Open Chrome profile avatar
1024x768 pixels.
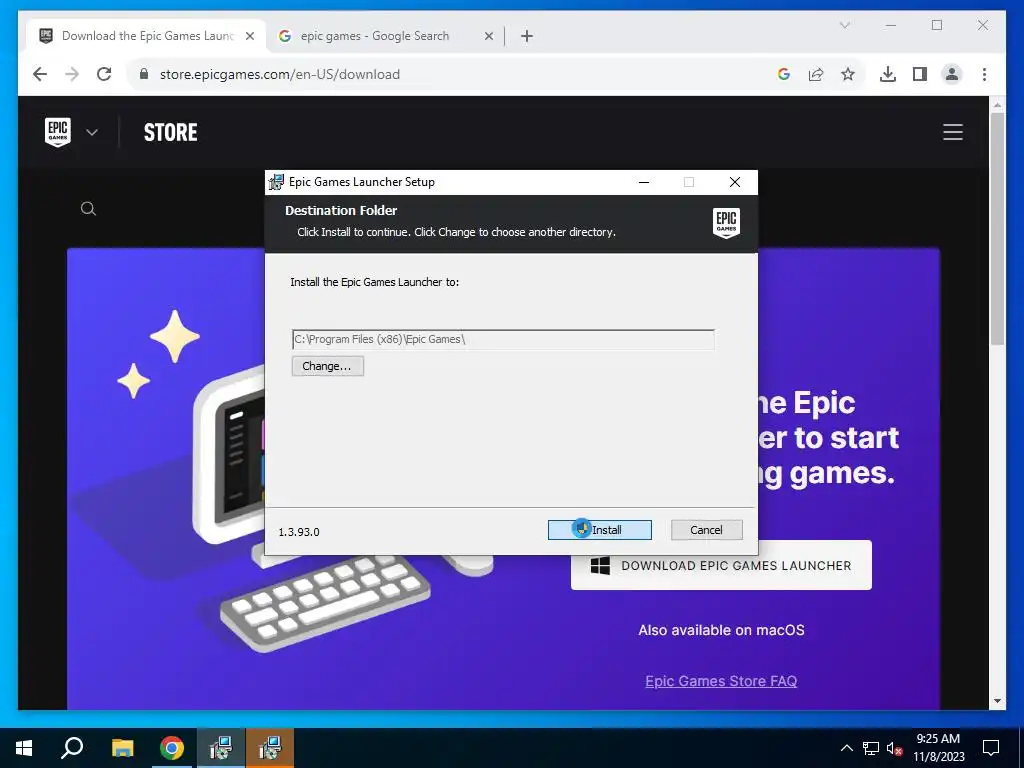tap(952, 74)
